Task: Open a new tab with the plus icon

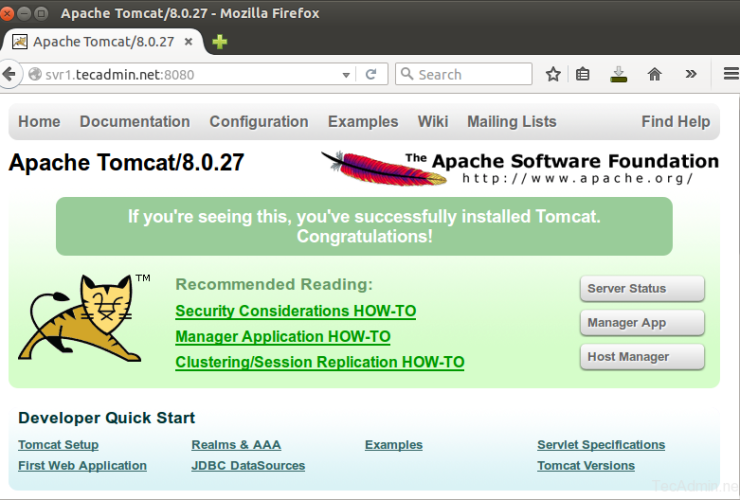Action: click(x=219, y=42)
